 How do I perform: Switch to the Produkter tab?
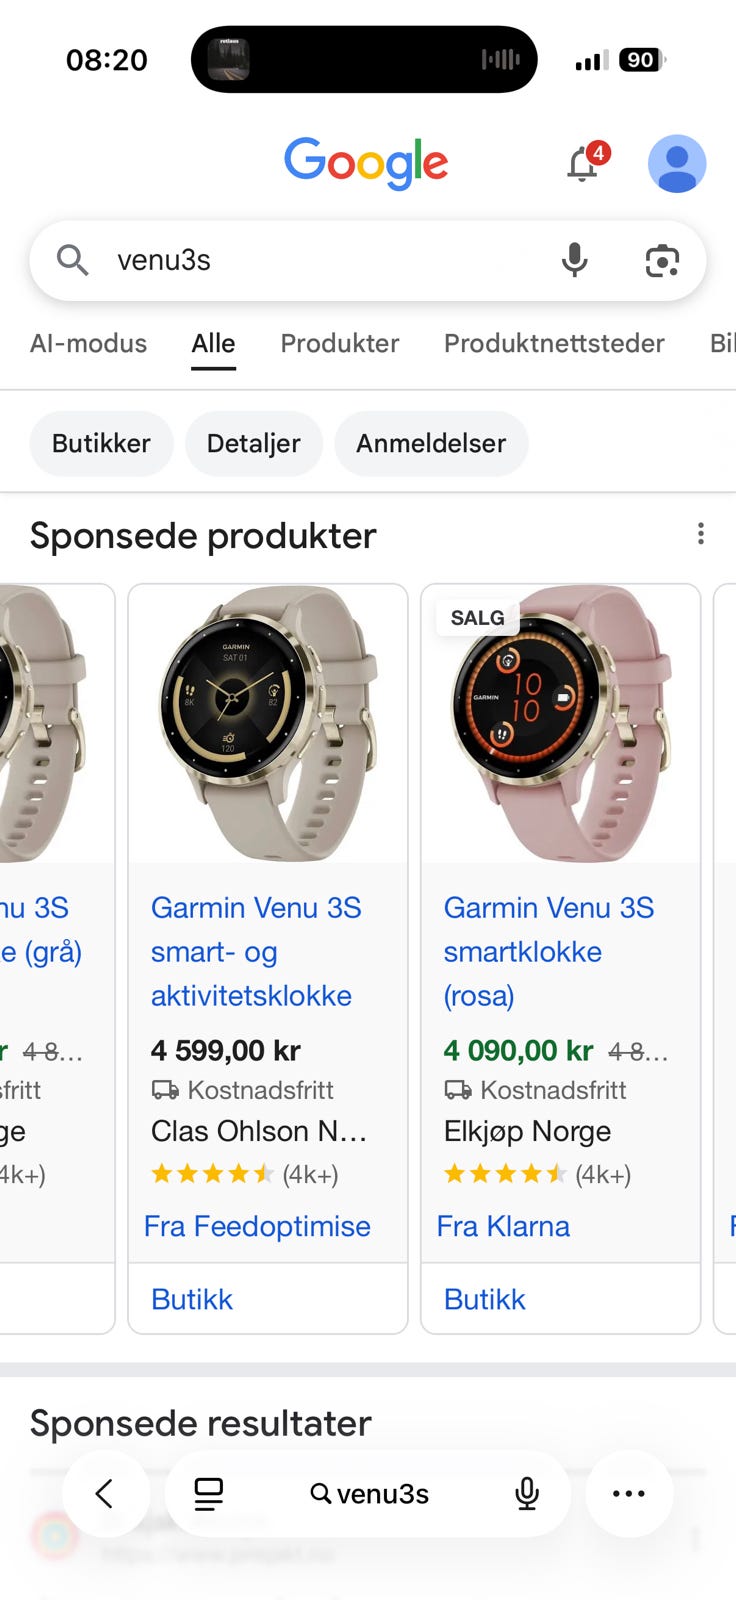[339, 343]
